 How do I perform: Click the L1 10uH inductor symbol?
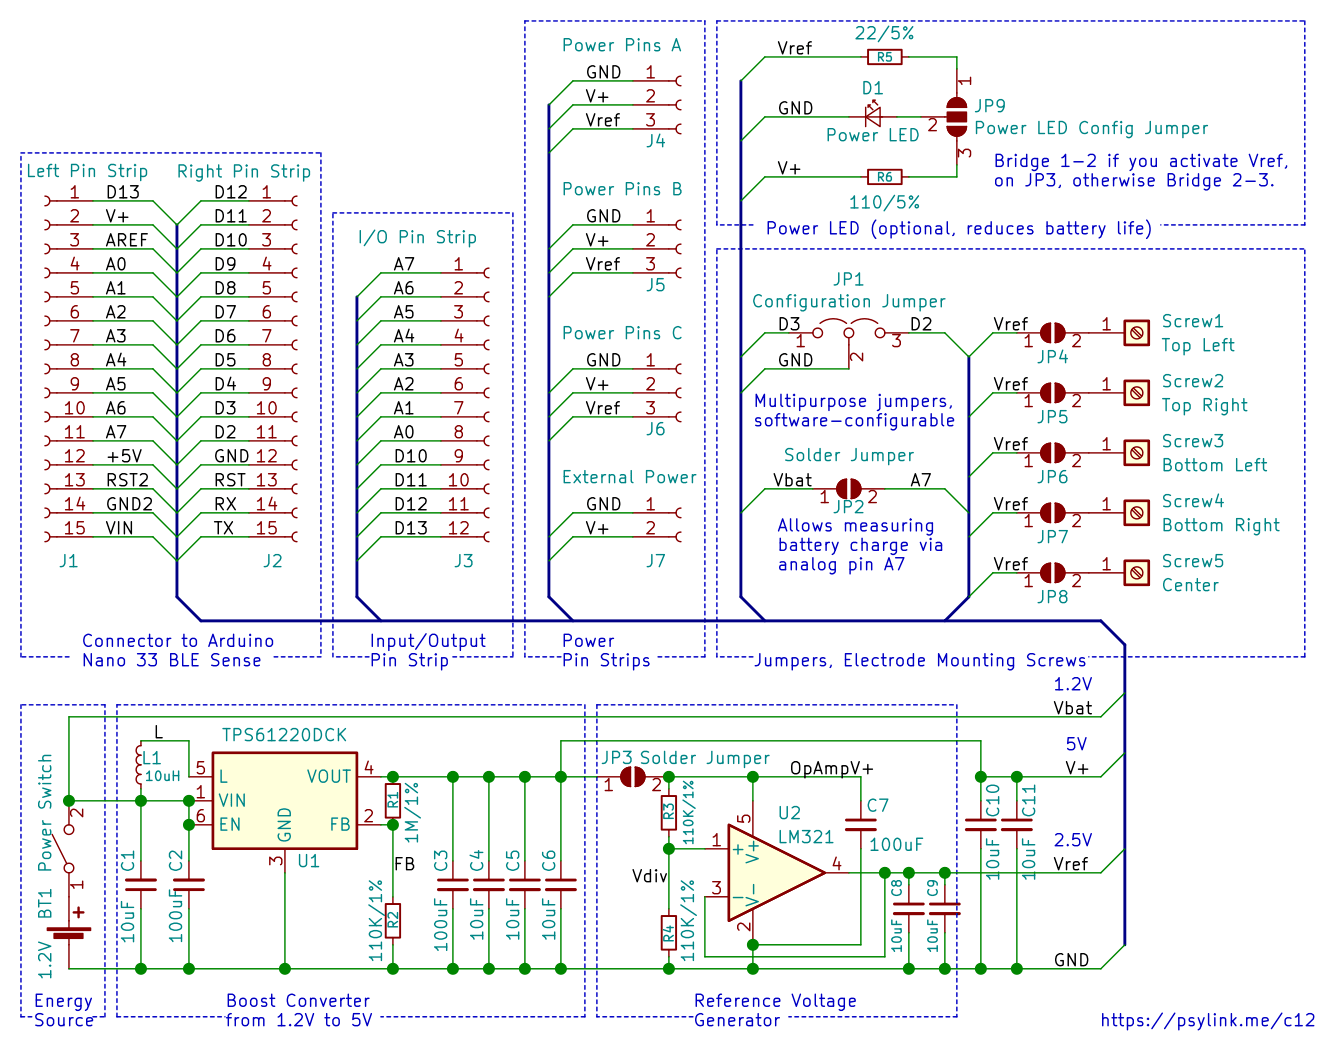tap(140, 767)
